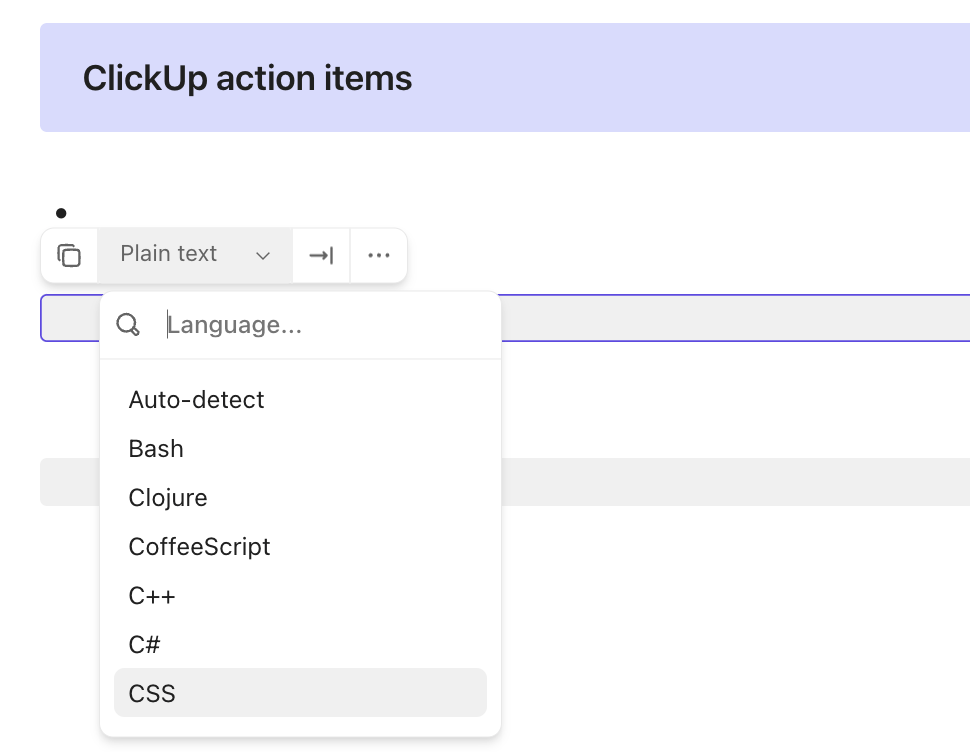Screen dimensions: 970x752
Task: Click the copy code block icon
Action: pos(69,255)
